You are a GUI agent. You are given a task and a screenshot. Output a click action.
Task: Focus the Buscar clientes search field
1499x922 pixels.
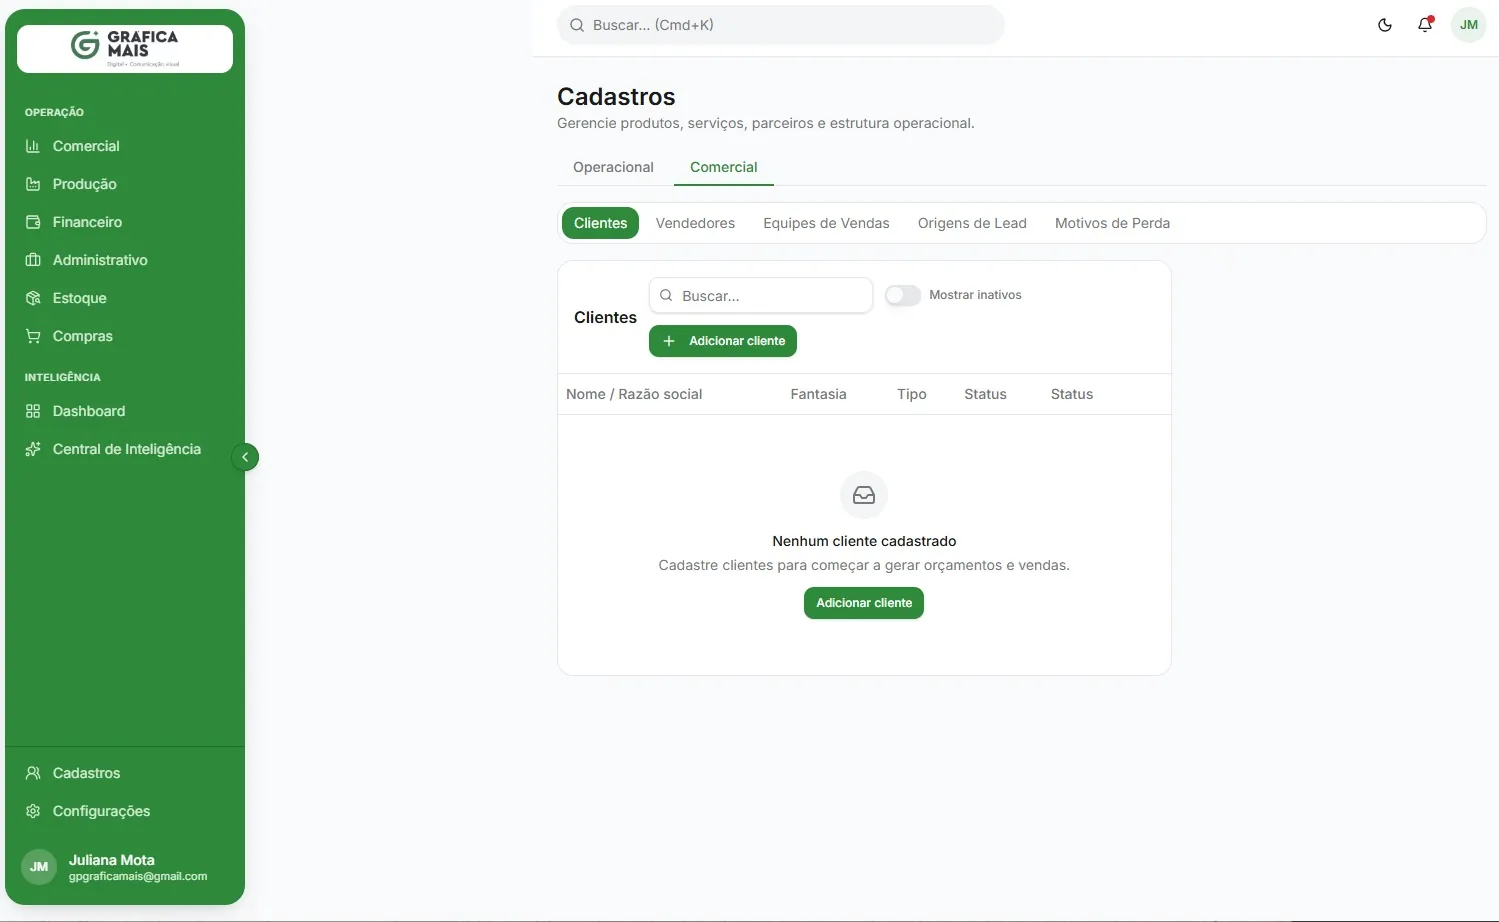click(x=761, y=296)
